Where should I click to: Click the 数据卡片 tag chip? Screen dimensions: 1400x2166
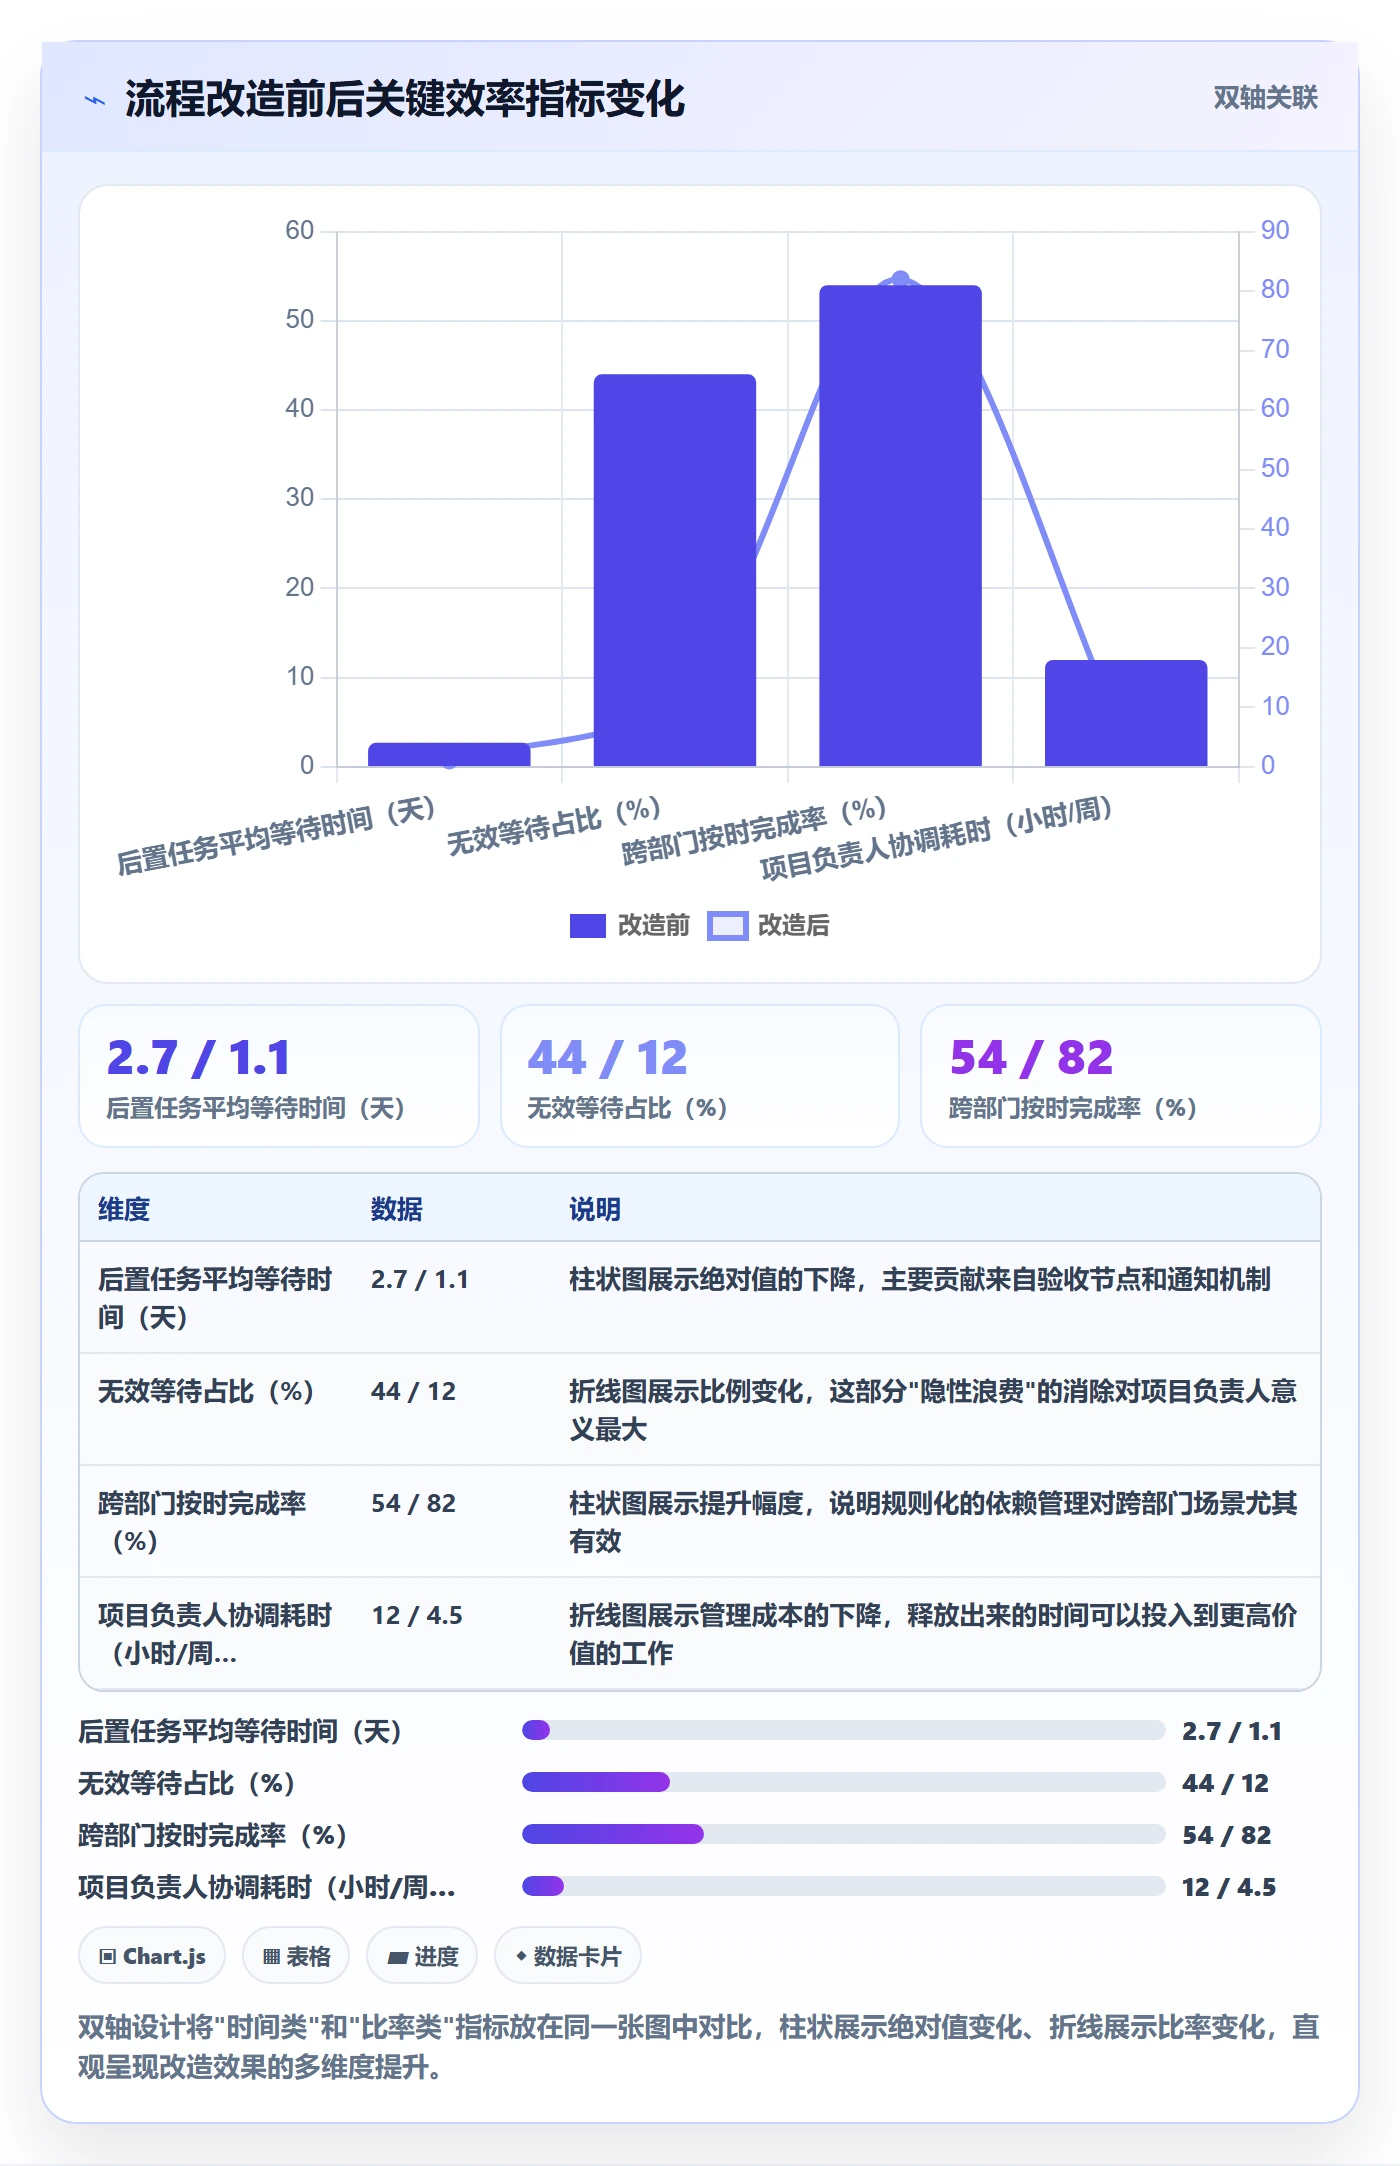pyautogui.click(x=568, y=1955)
